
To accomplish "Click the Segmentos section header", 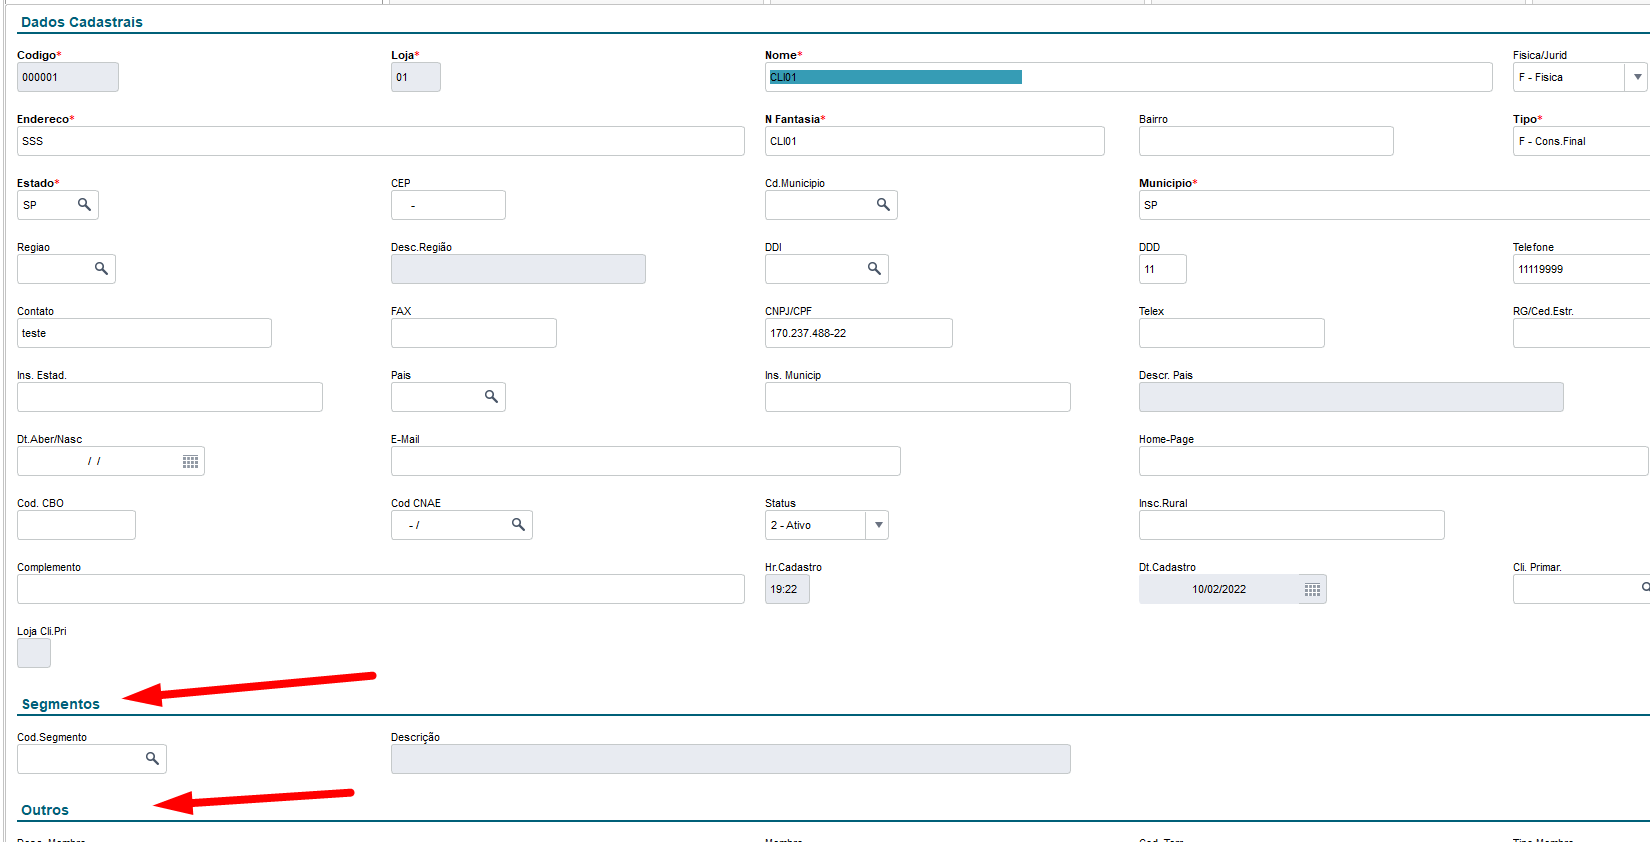I will pos(61,704).
